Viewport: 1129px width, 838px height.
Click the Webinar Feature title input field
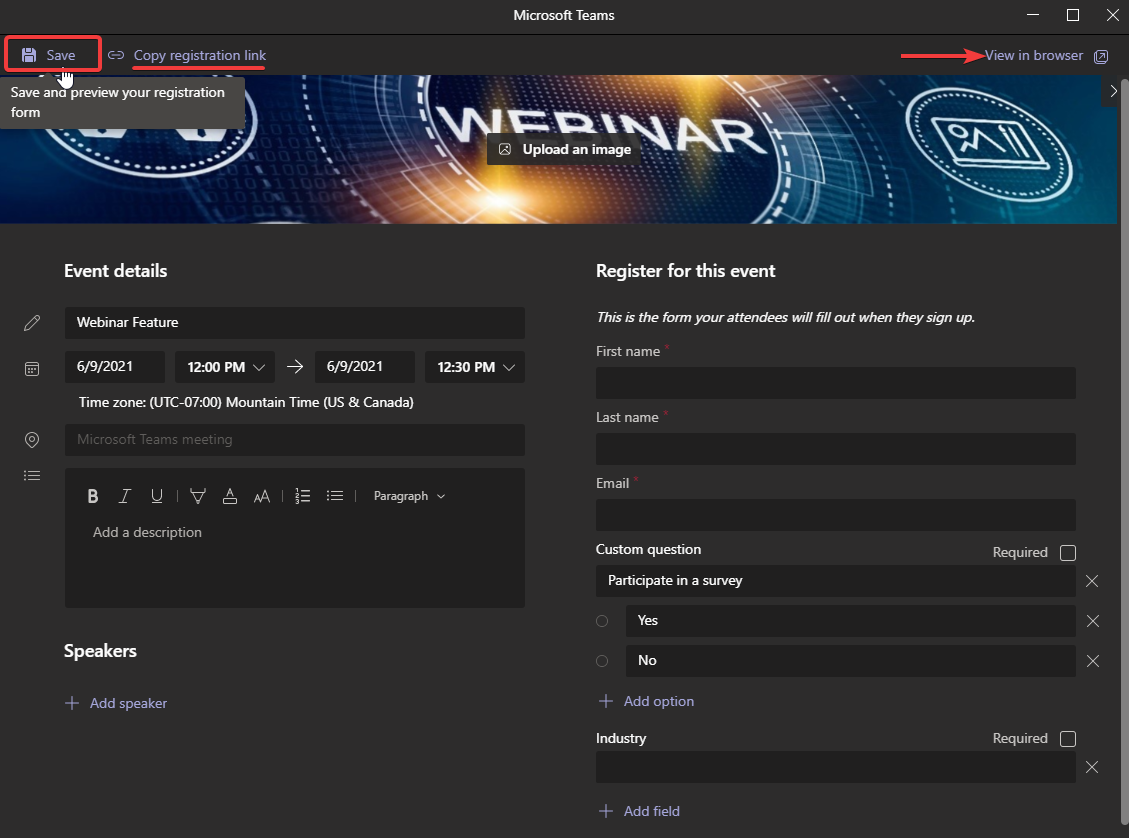(294, 322)
